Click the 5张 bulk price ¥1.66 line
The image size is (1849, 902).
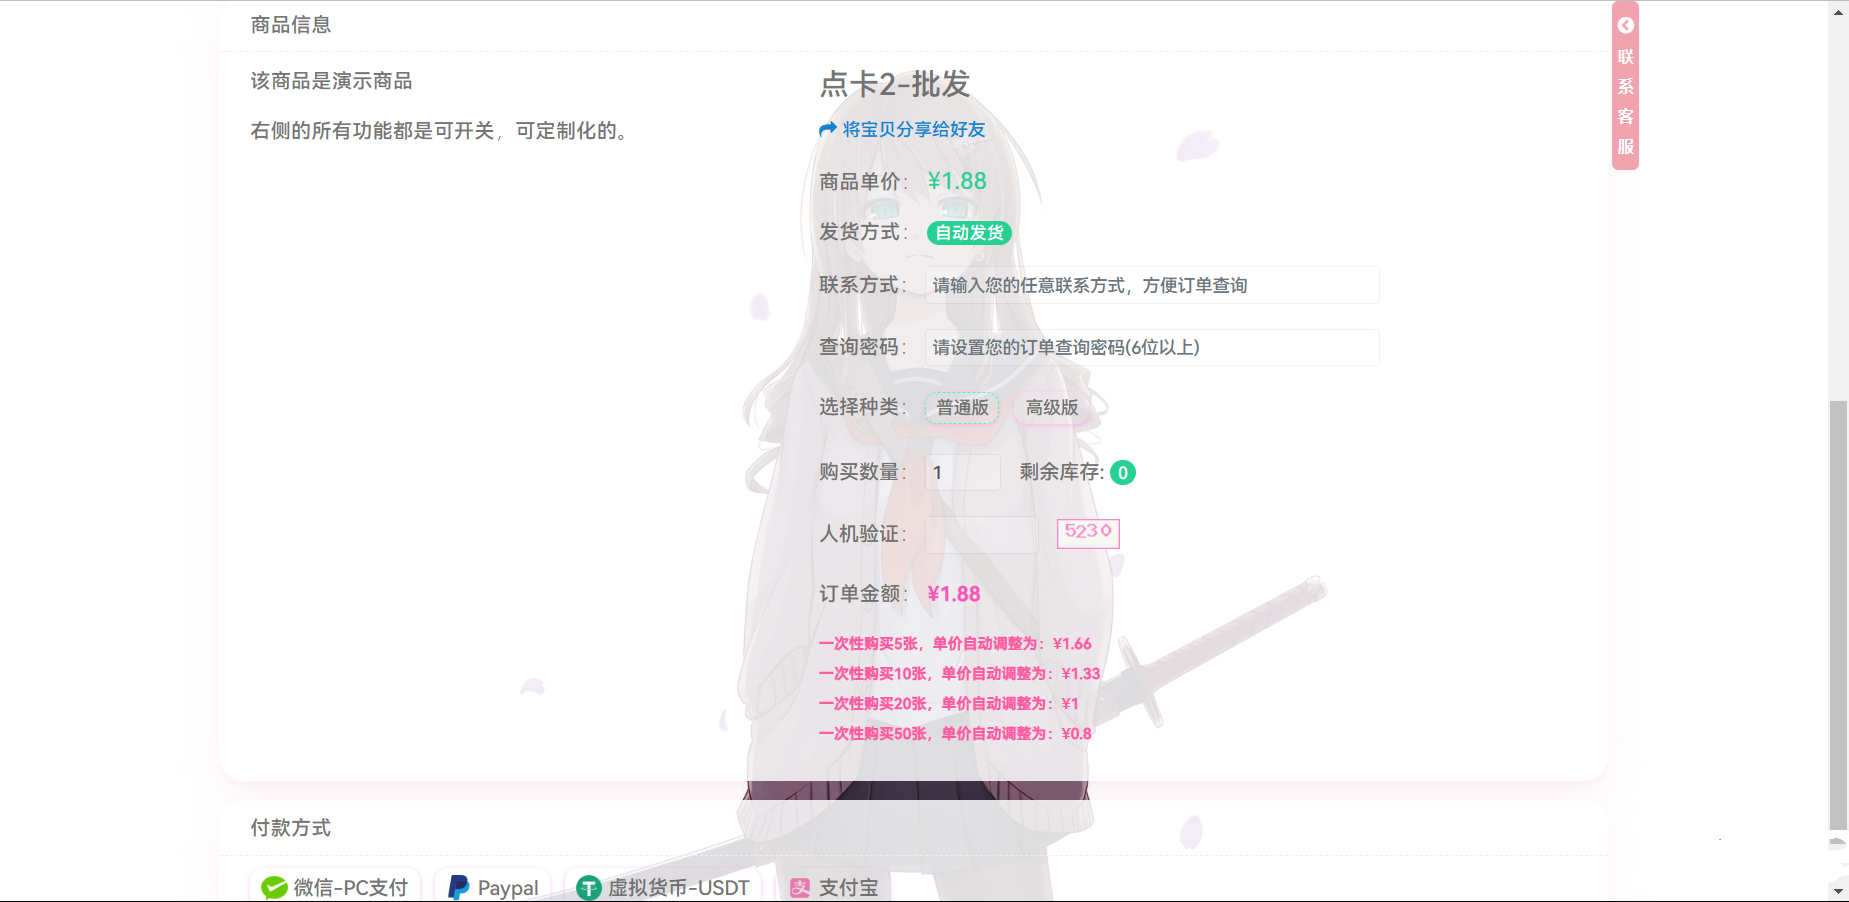tap(955, 644)
